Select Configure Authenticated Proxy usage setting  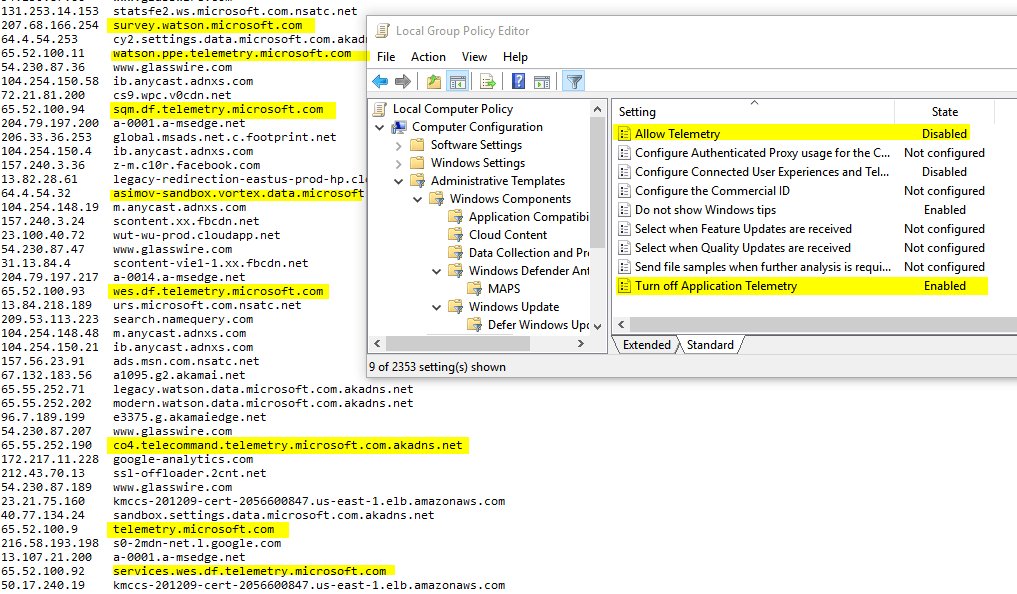762,153
